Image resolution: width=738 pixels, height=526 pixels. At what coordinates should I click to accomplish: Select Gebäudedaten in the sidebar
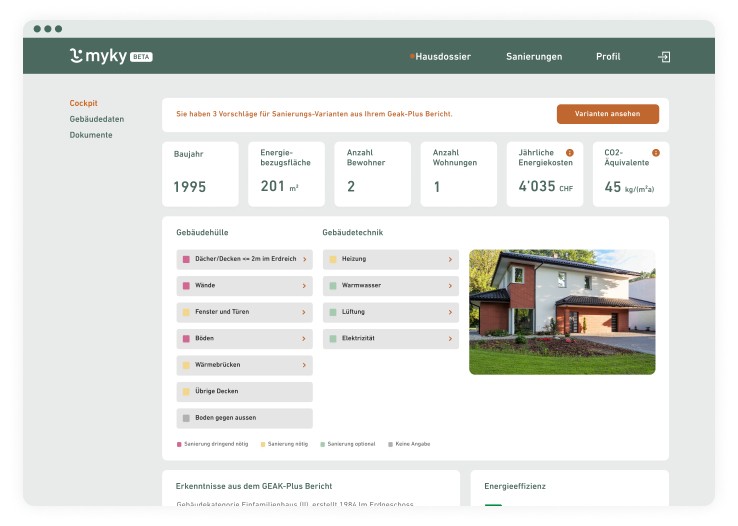click(97, 119)
